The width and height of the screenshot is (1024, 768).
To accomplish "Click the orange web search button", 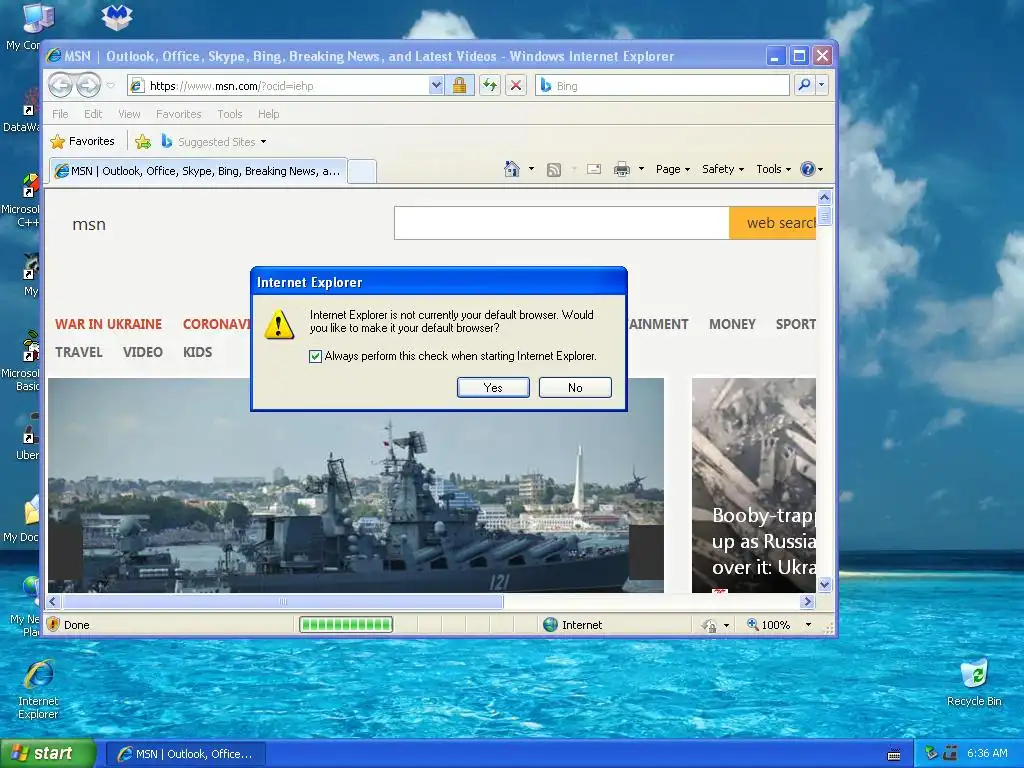I will [773, 223].
